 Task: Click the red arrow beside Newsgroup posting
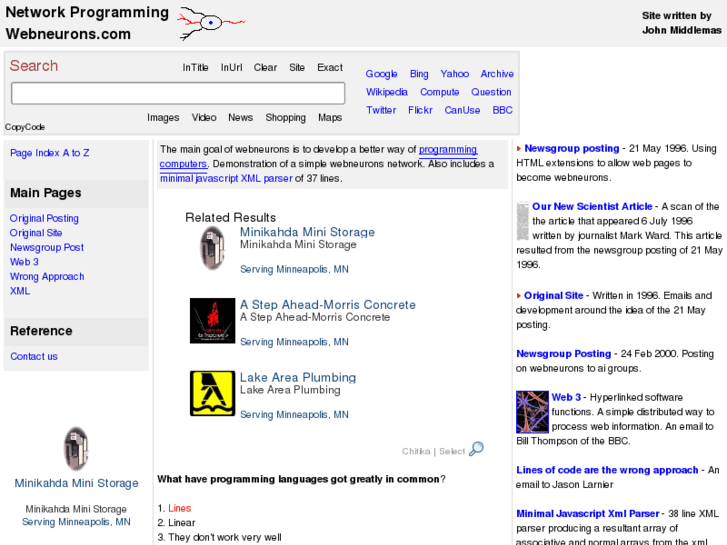519,148
